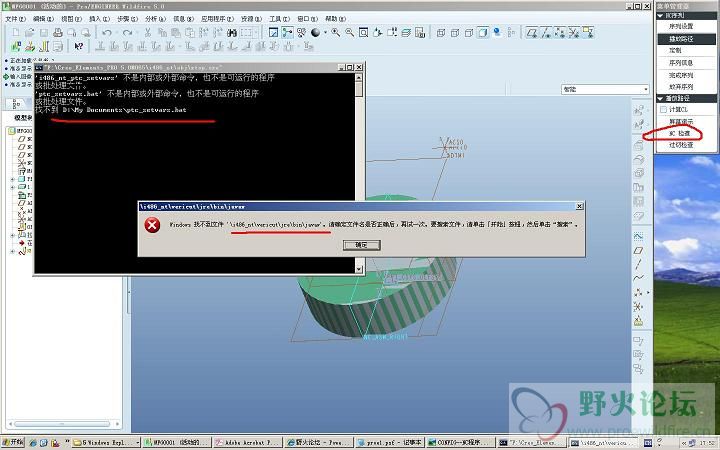The image size is (720, 450).
Task: Click the Zoom out magnifier icon
Action: click(349, 33)
